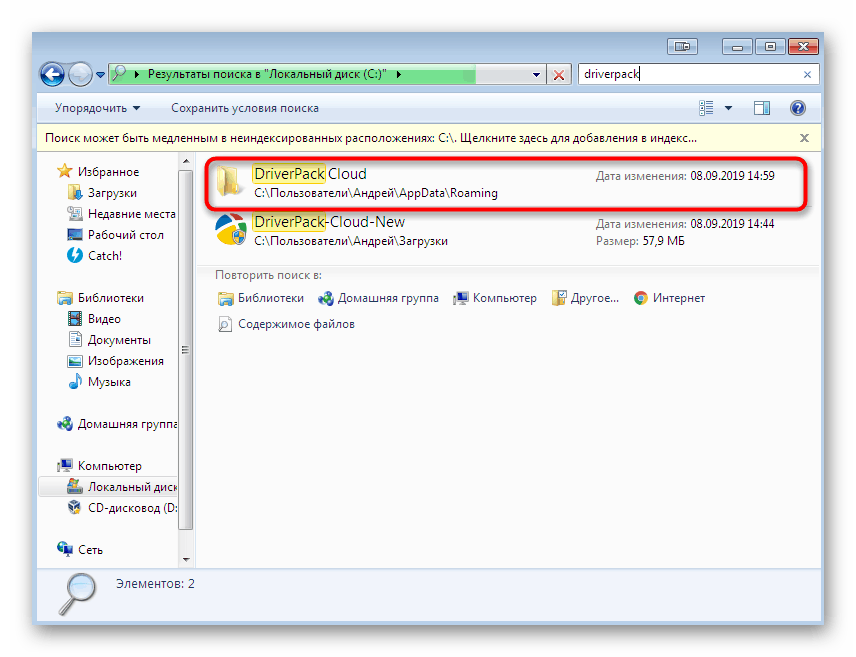Click the Элементов: 2 status text
This screenshot has height=657, width=856.
click(155, 584)
